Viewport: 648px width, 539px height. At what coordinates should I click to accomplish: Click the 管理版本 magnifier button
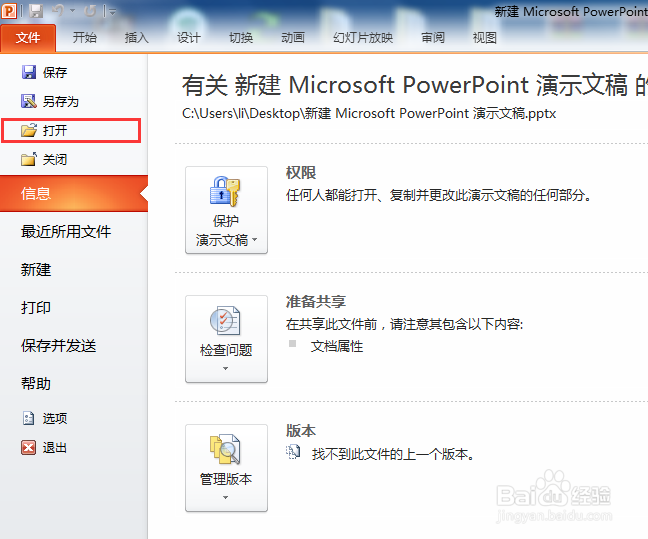(226, 468)
